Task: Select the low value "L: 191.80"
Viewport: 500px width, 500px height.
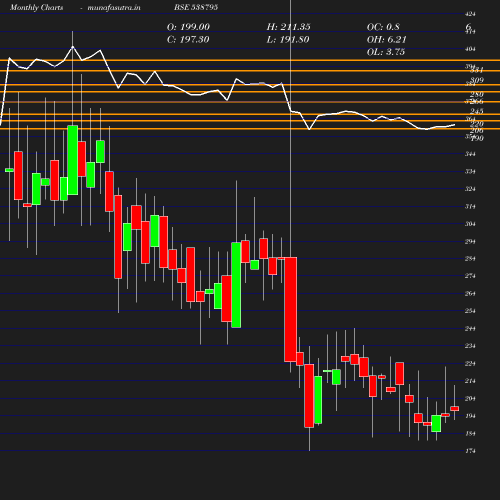Action: click(x=288, y=40)
